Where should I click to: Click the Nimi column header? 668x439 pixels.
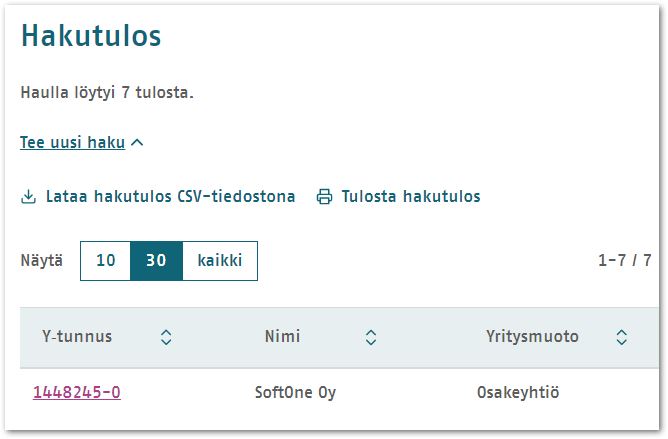tap(282, 336)
